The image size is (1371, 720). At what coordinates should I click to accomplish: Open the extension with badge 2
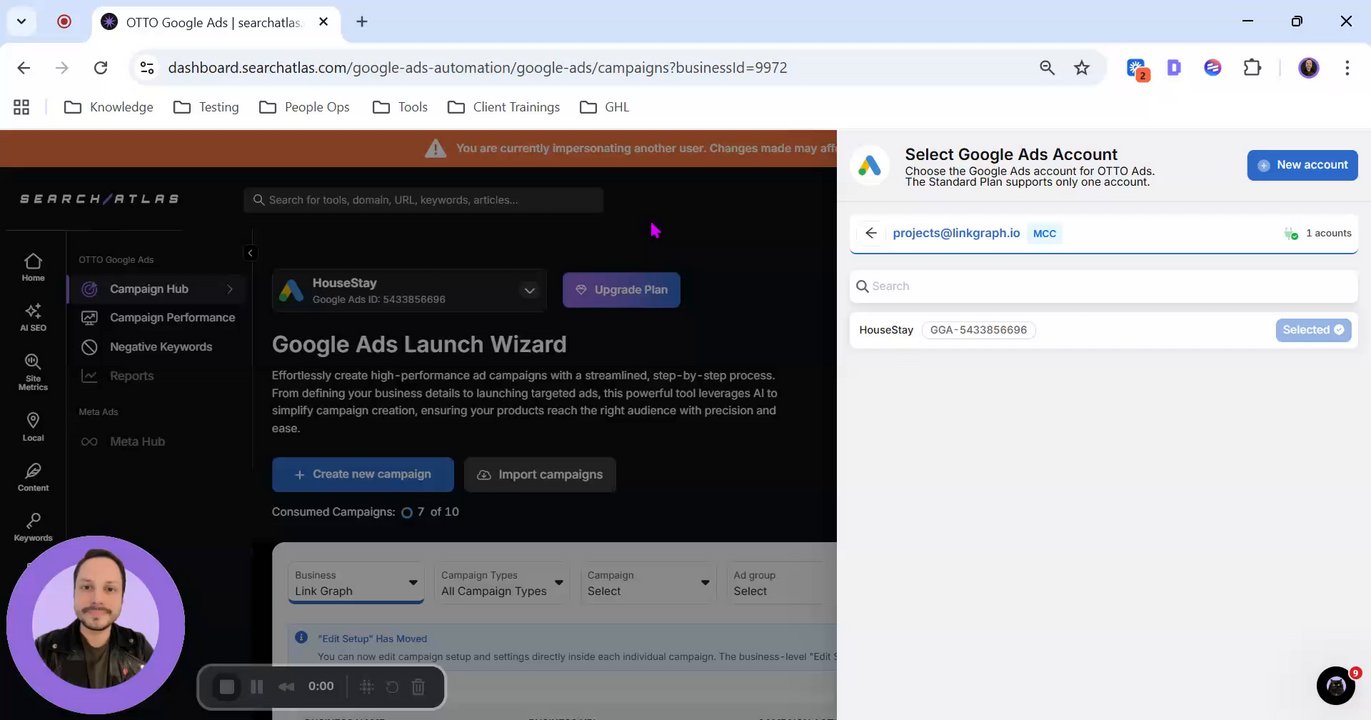1137,69
